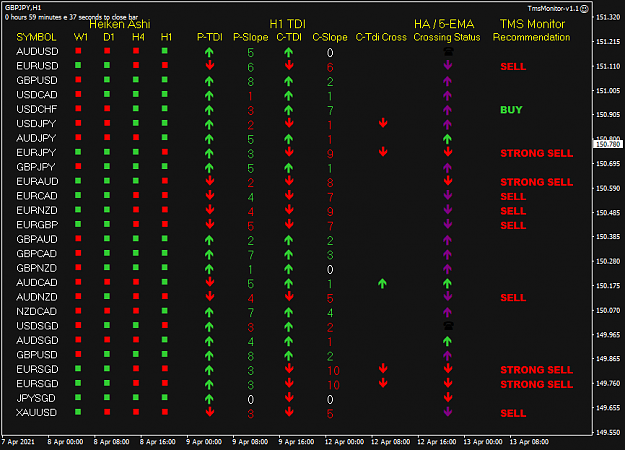
Task: Select green HA/5-EMA up arrow in AUDSGD row
Action: click(448, 341)
